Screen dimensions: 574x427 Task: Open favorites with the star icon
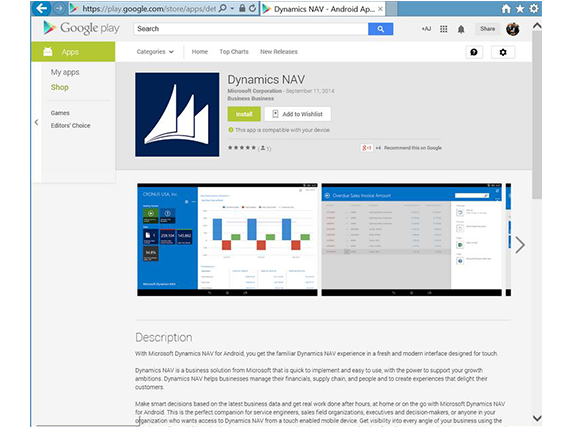coord(520,8)
